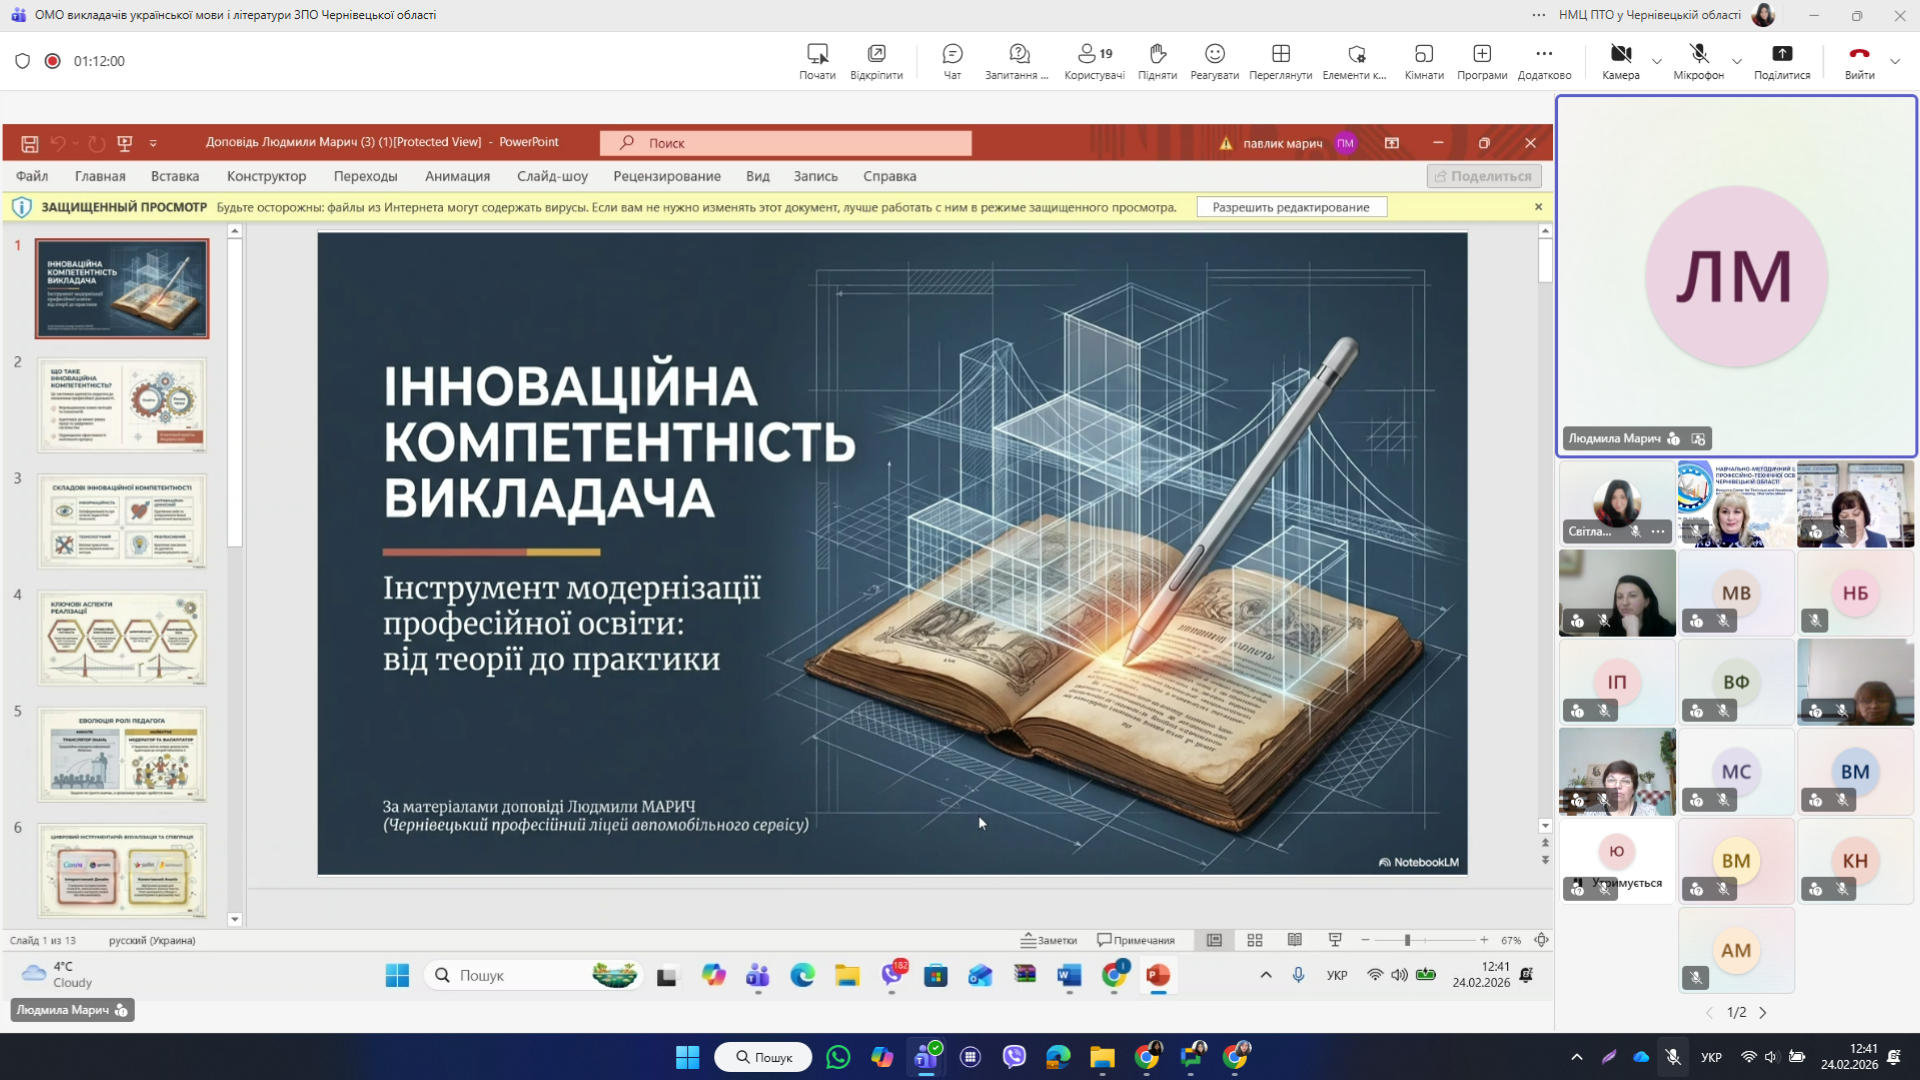Start the meeting via Почати
Image resolution: width=1920 pixels, height=1080 pixels.
[817, 60]
